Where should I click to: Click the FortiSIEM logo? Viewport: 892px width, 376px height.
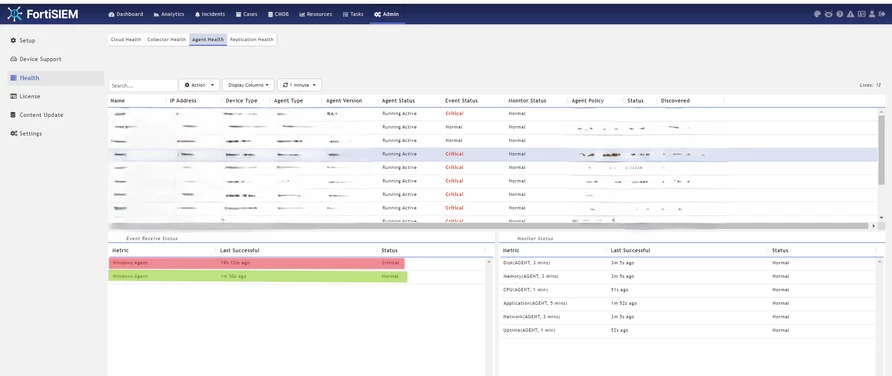[x=43, y=14]
